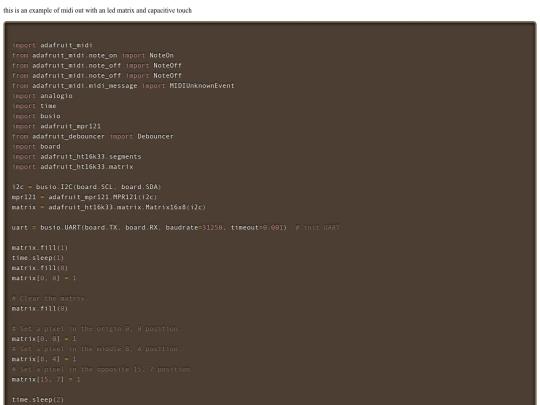Image resolution: width=540 pixels, height=405 pixels.
Task: Click the intro sentence about midi out example
Action: [97, 10]
